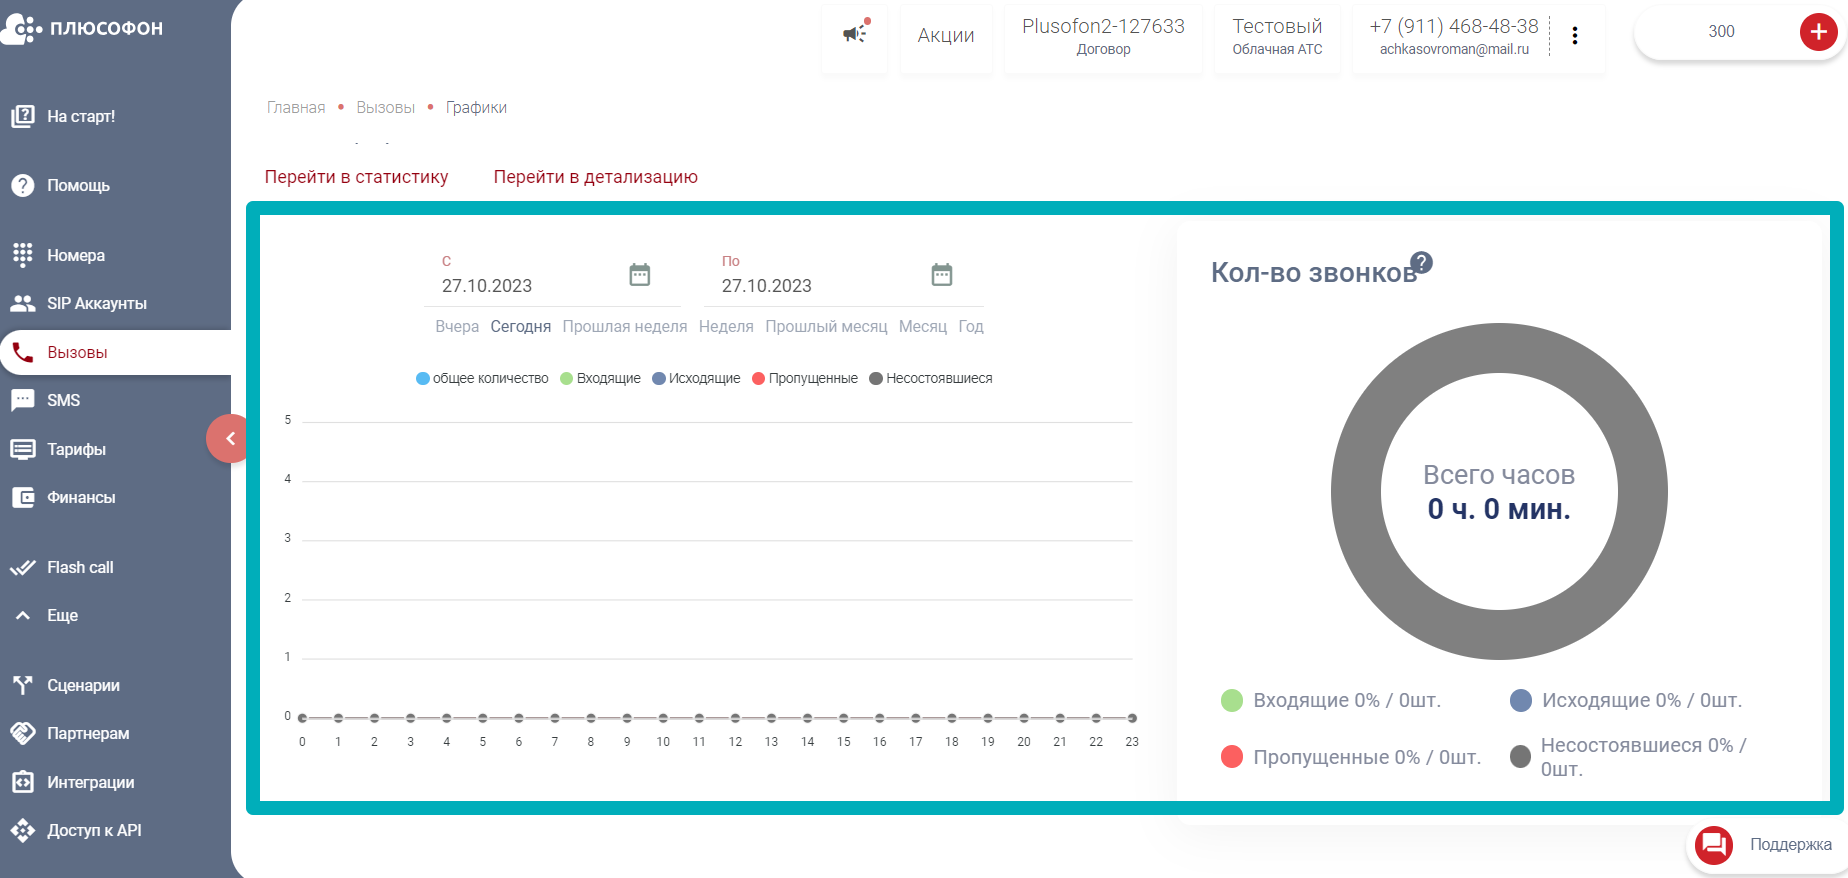Open the Графики breadcrumb link
Image resolution: width=1848 pixels, height=878 pixels.
tap(476, 108)
